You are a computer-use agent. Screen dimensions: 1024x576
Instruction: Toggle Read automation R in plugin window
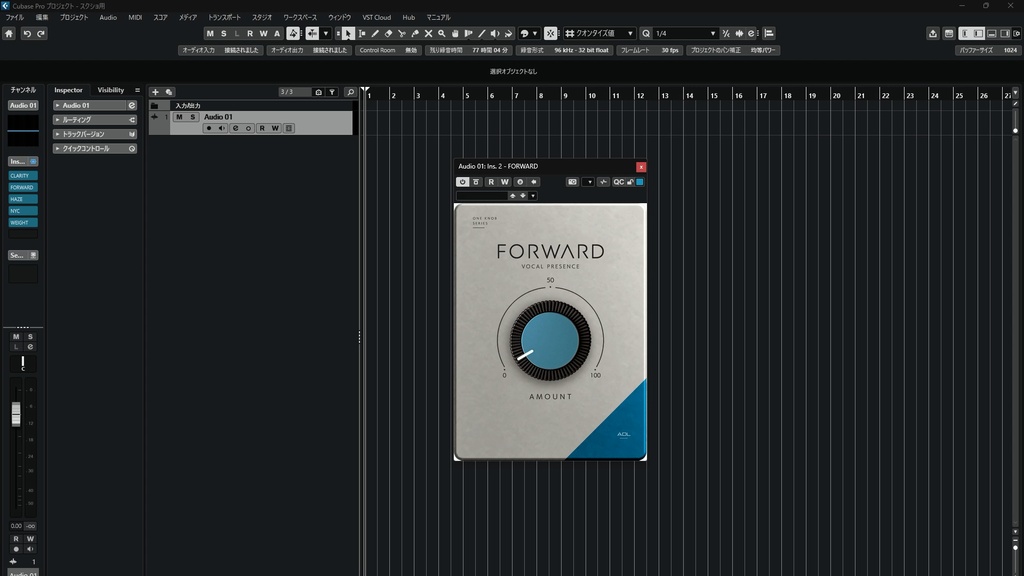[491, 182]
